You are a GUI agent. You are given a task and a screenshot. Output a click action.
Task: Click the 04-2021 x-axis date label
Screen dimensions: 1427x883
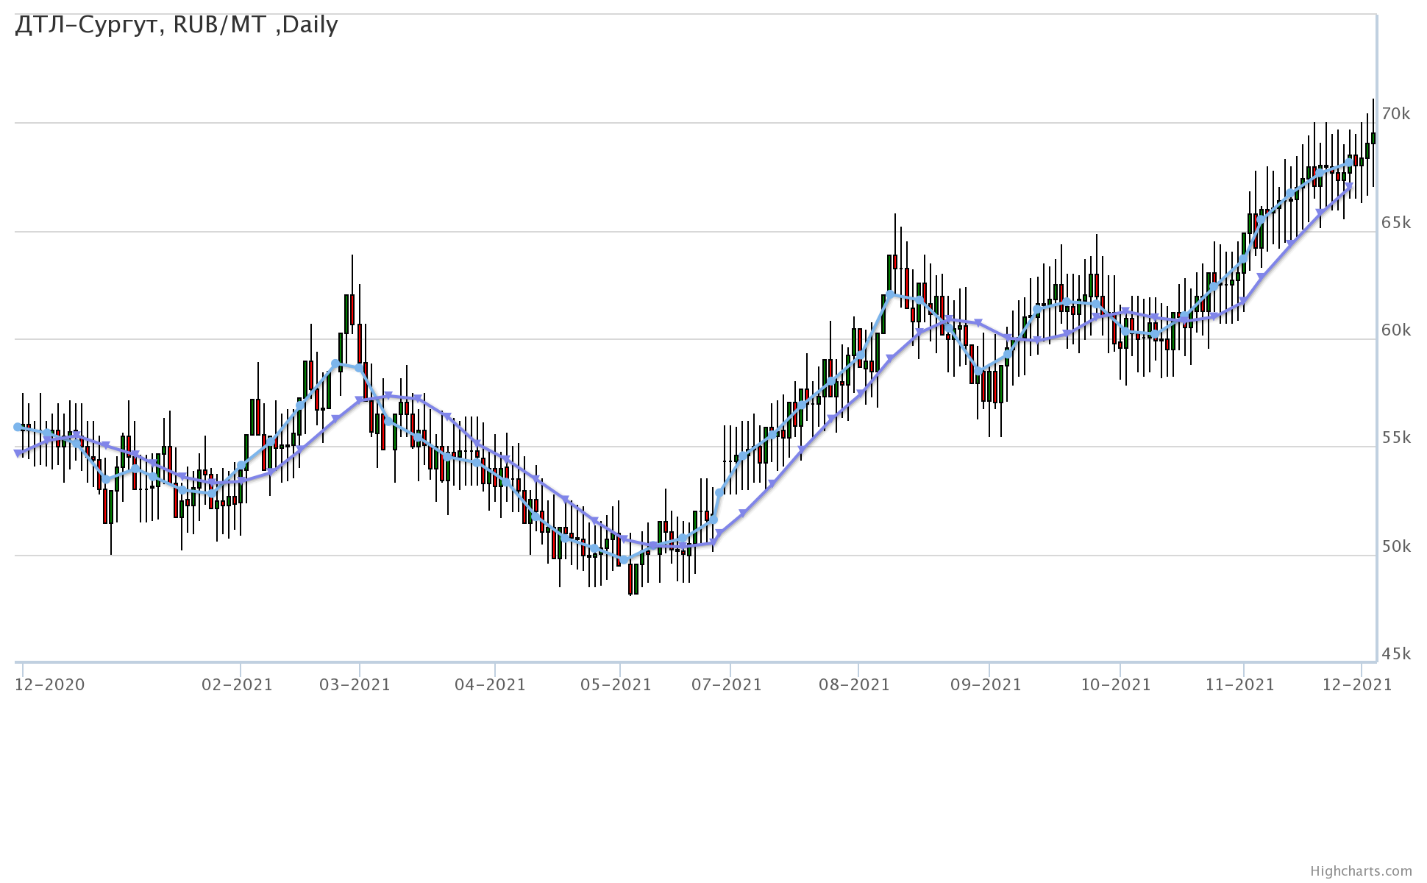490,685
